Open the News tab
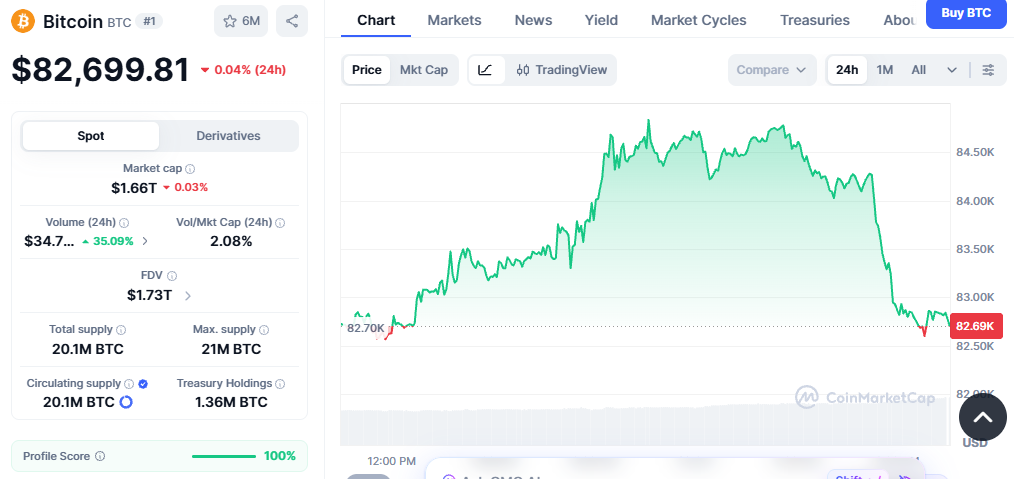The height and width of the screenshot is (479, 1014). [534, 20]
